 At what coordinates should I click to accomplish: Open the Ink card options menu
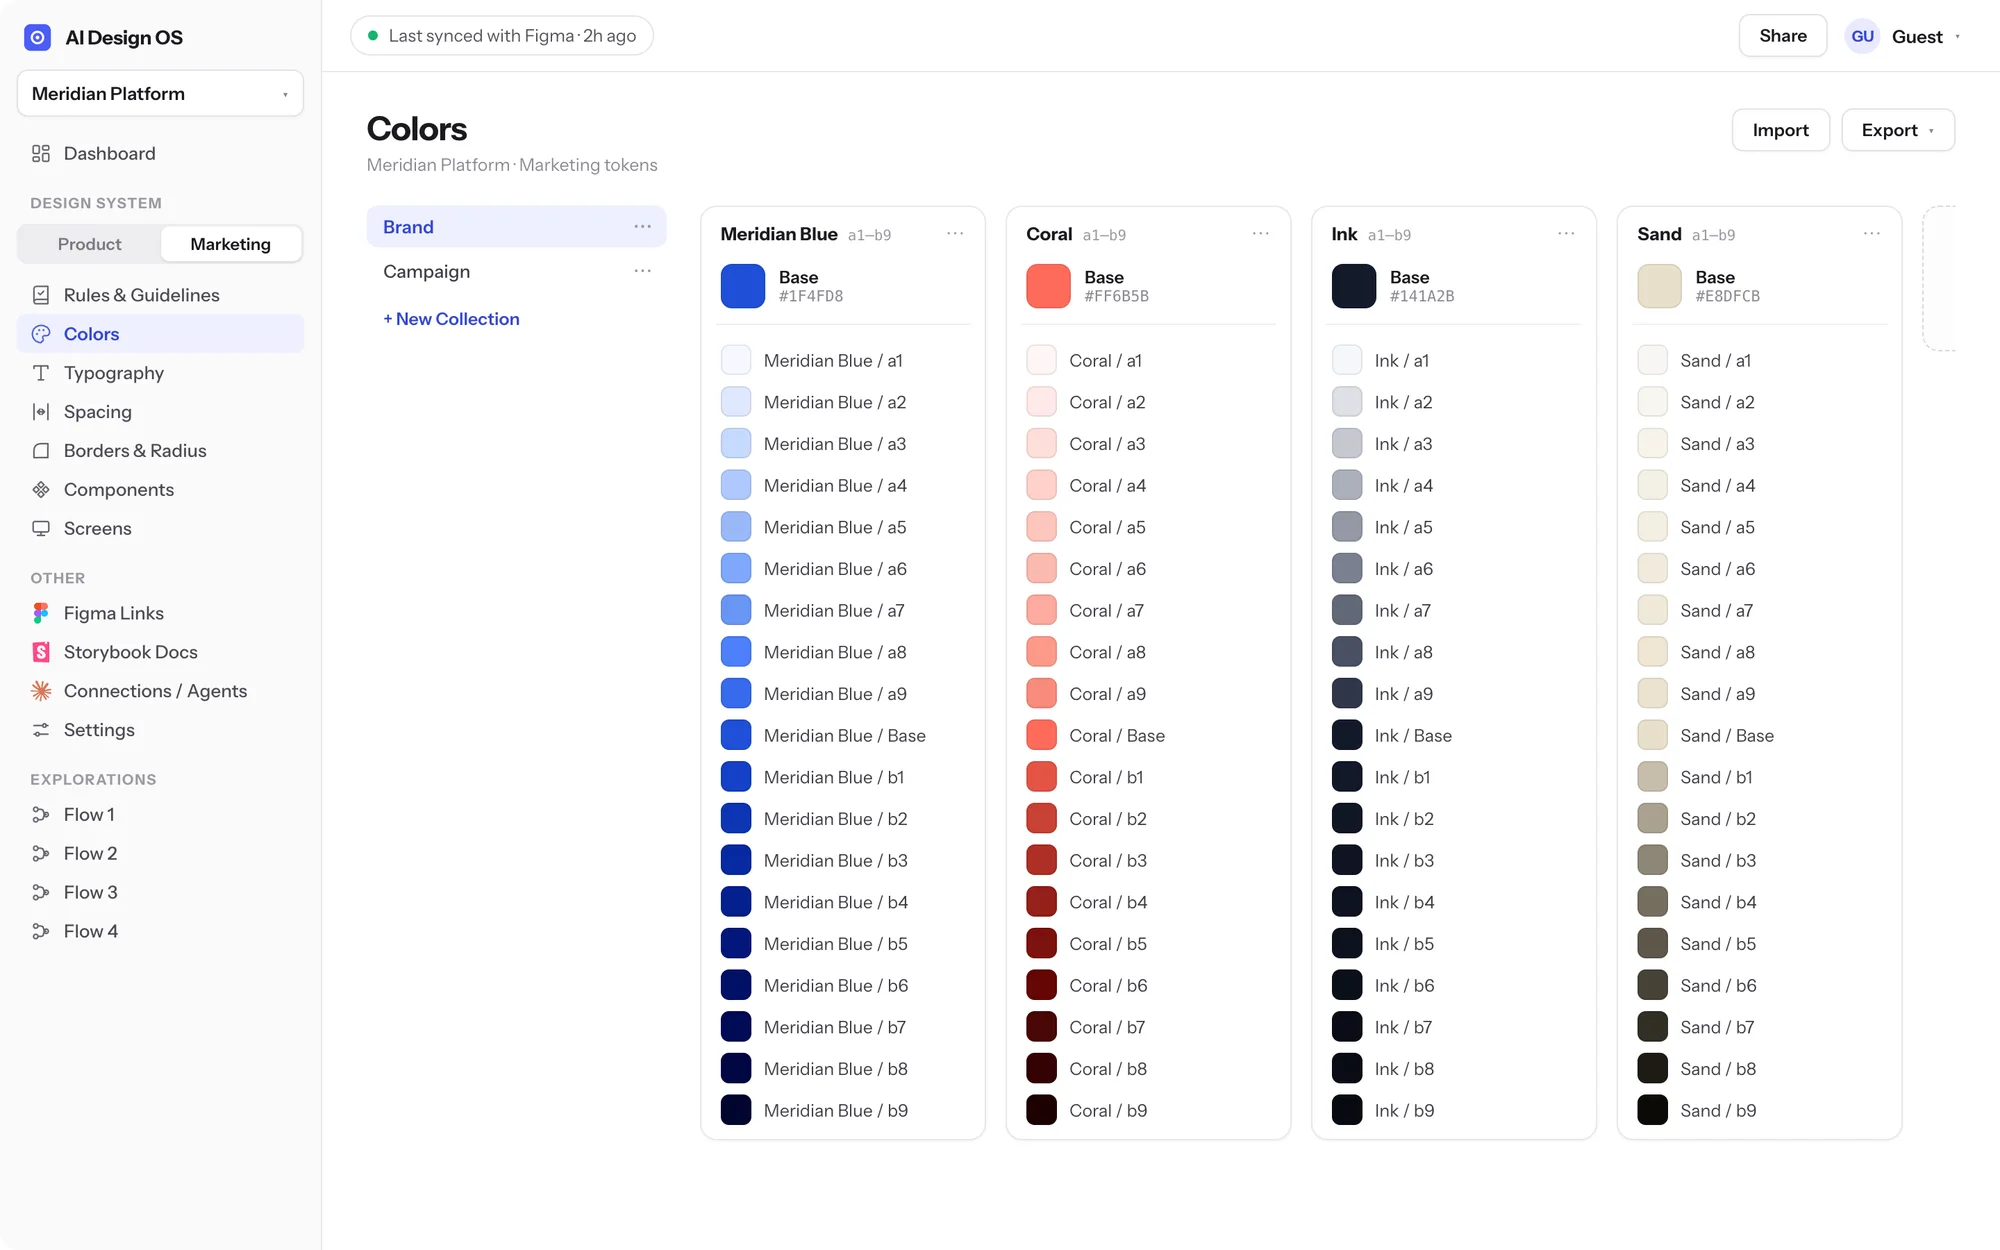(x=1566, y=234)
